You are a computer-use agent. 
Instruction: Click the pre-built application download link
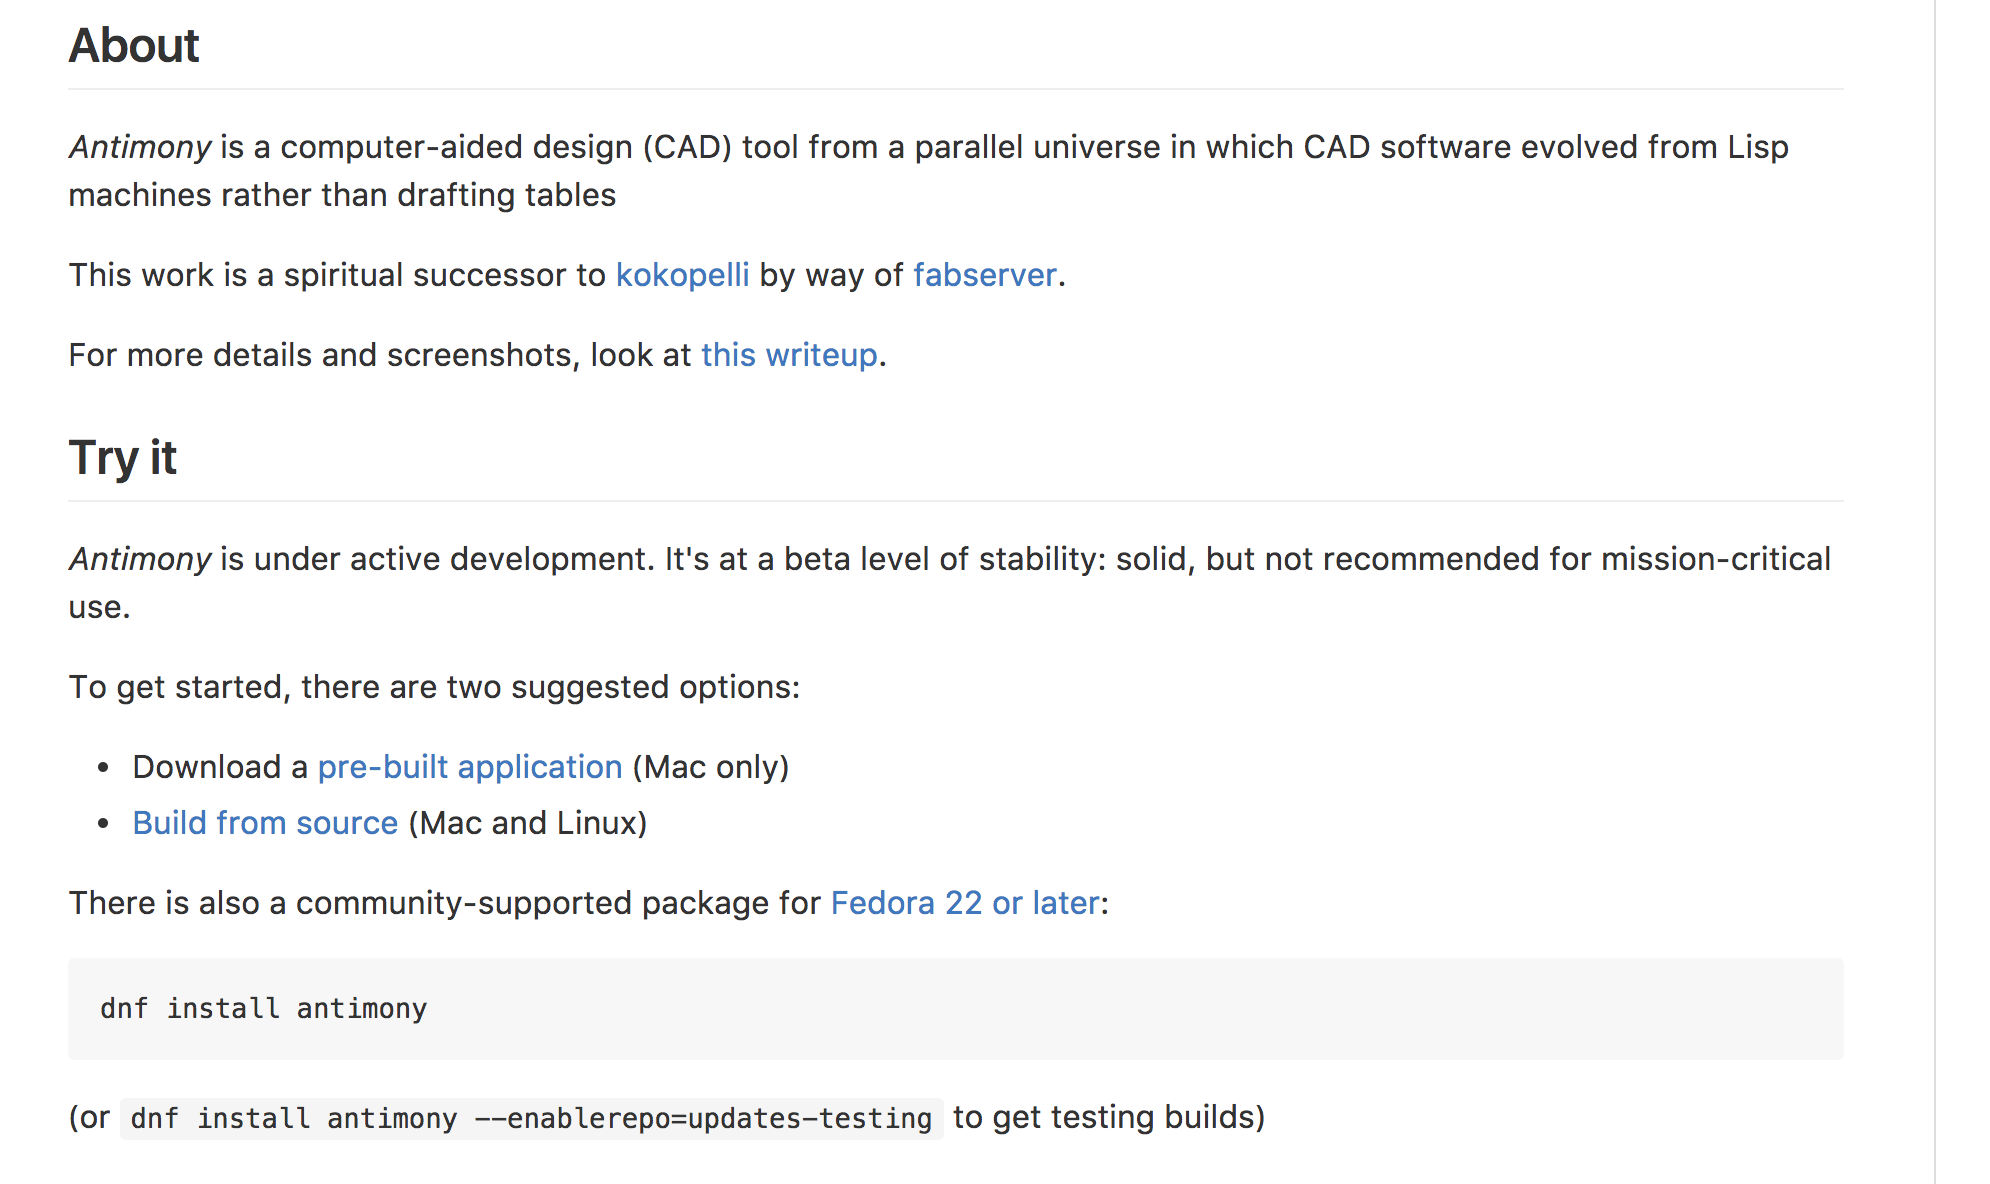click(470, 767)
